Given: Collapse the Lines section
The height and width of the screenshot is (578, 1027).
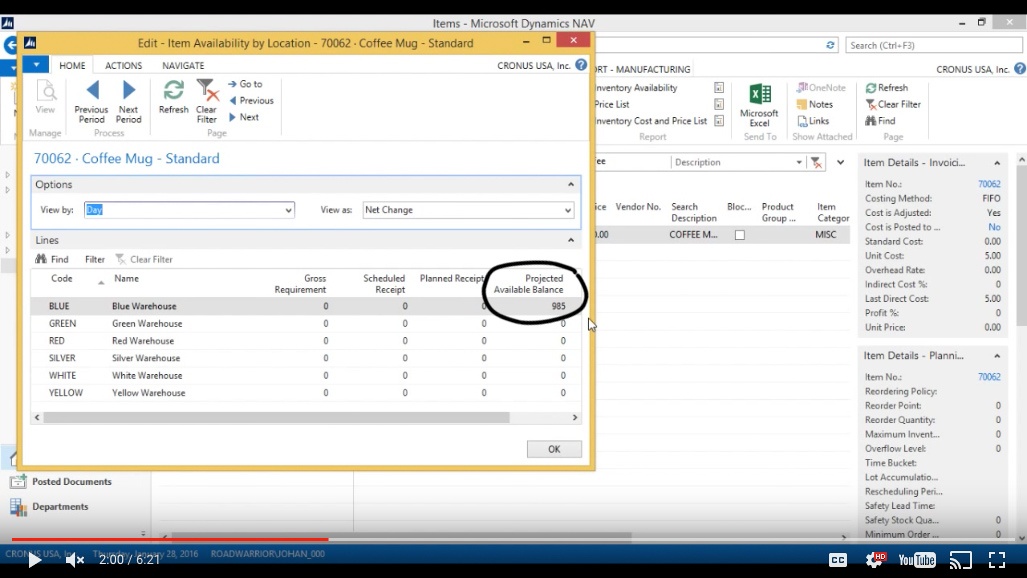Looking at the screenshot, I should coord(570,241).
